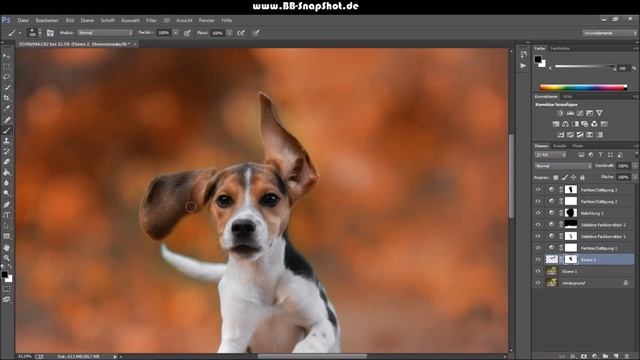Open Fläche fill arrow in Ebenen panel
The width and height of the screenshot is (640, 360).
635,178
